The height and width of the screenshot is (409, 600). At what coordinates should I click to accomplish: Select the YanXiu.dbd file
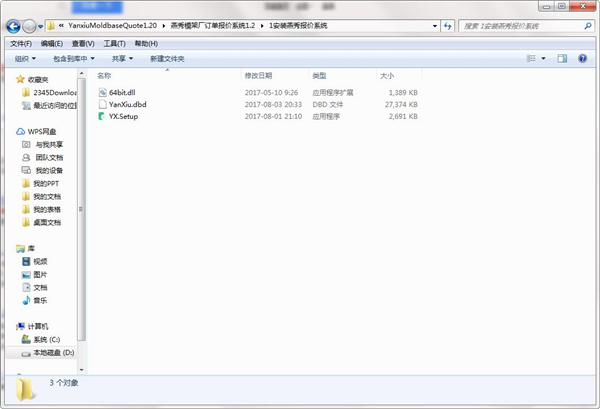coord(127,104)
